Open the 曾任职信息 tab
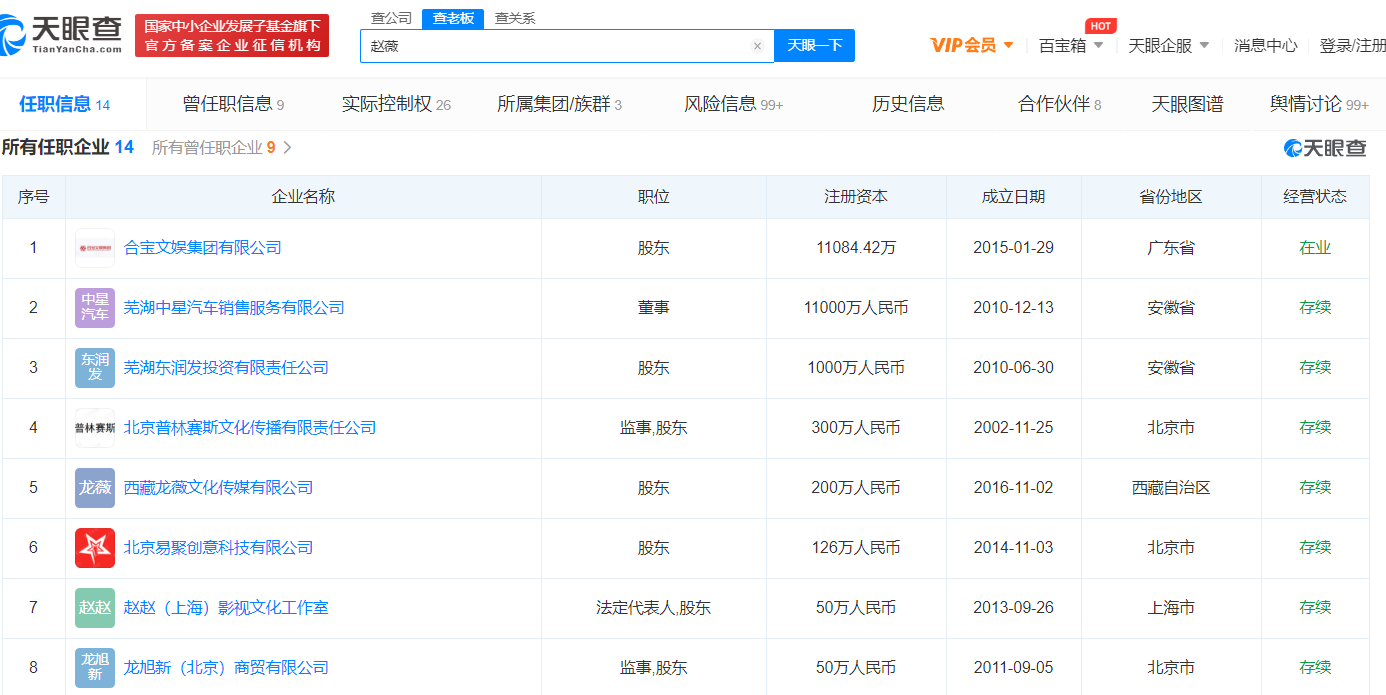 (233, 104)
